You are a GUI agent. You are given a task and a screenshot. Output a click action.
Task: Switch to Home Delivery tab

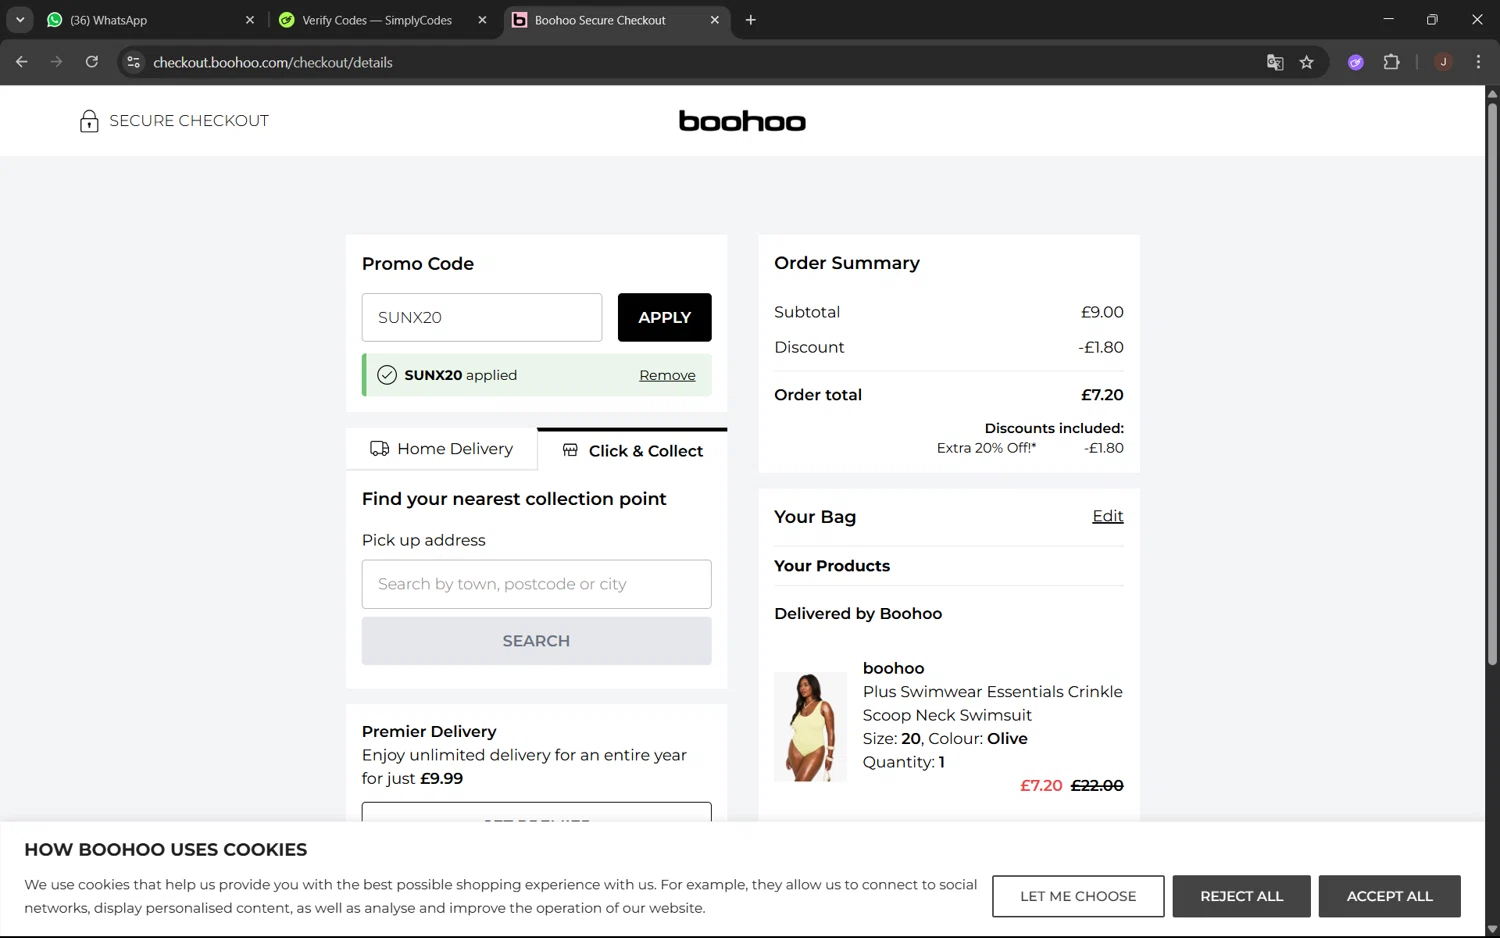point(441,449)
